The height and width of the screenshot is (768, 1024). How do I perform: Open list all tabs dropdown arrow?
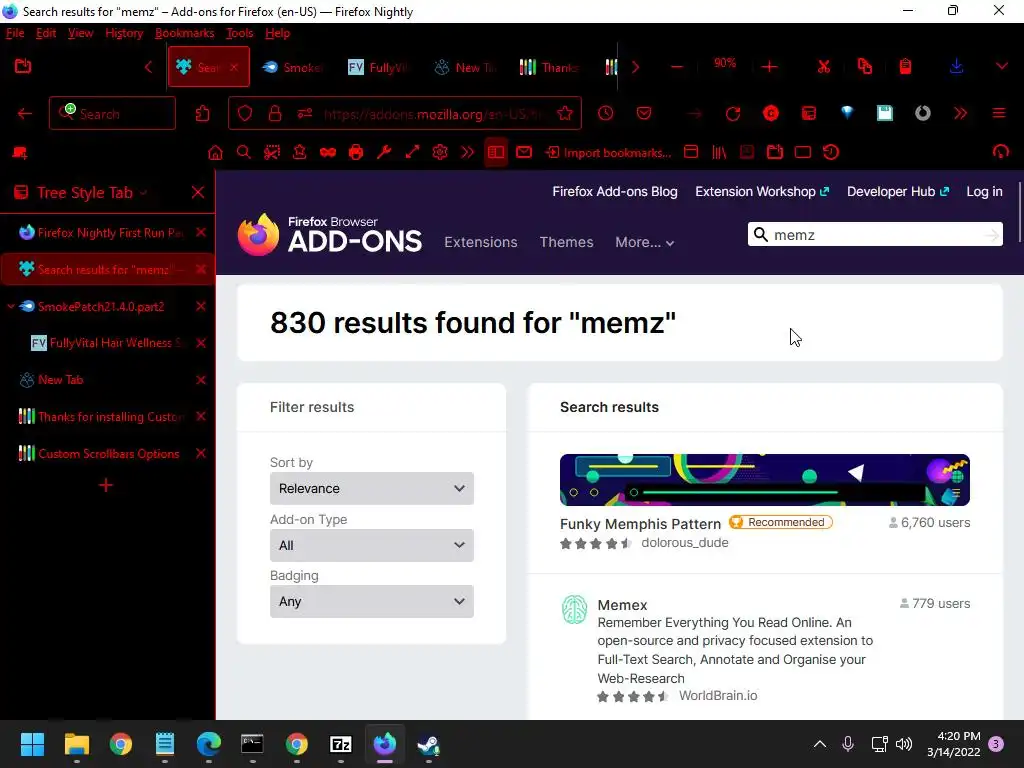(1002, 67)
